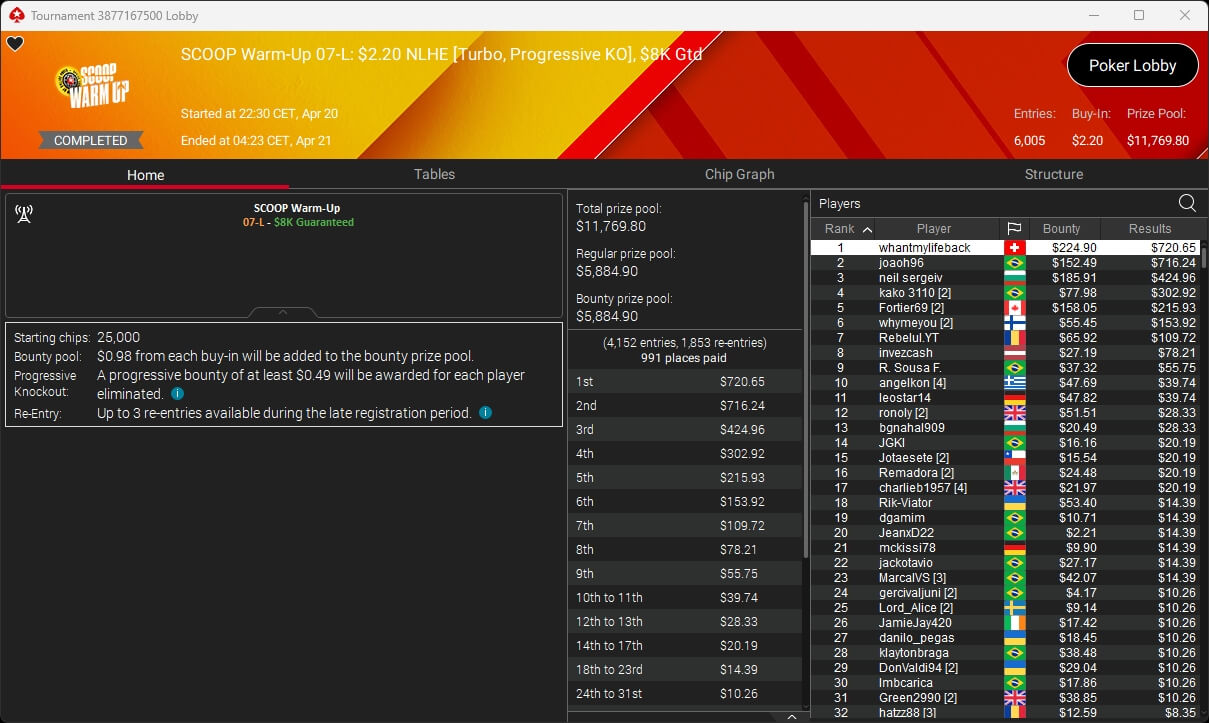Click the favorite heart icon

[x=15, y=44]
